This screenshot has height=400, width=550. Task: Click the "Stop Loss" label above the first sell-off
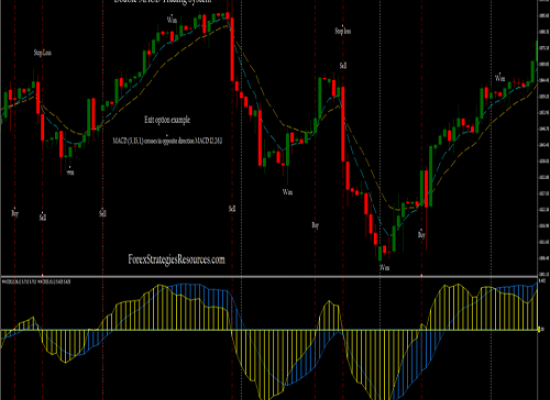(43, 53)
